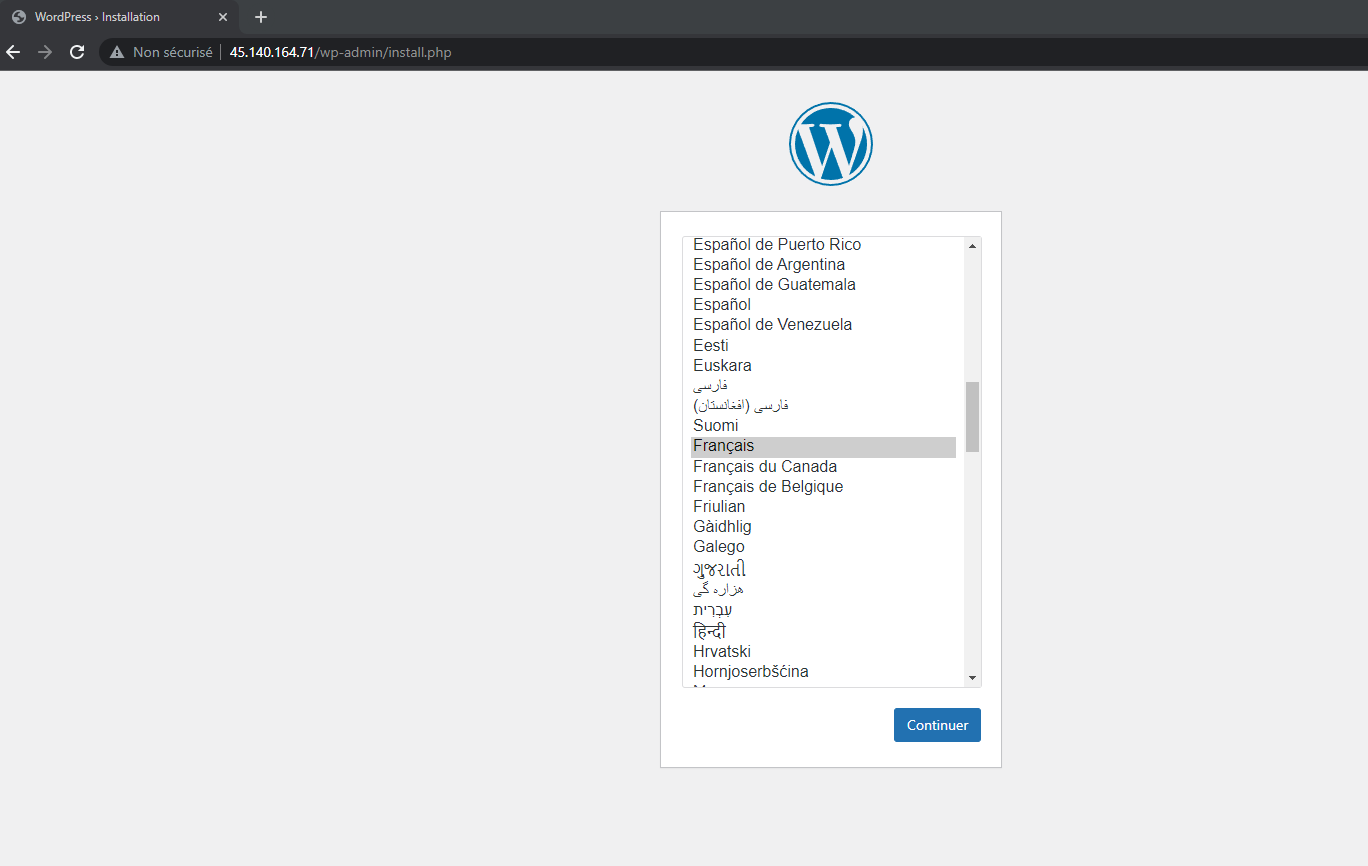The width and height of the screenshot is (1368, 866).
Task: Click the language list scroll-down arrow
Action: coord(972,678)
